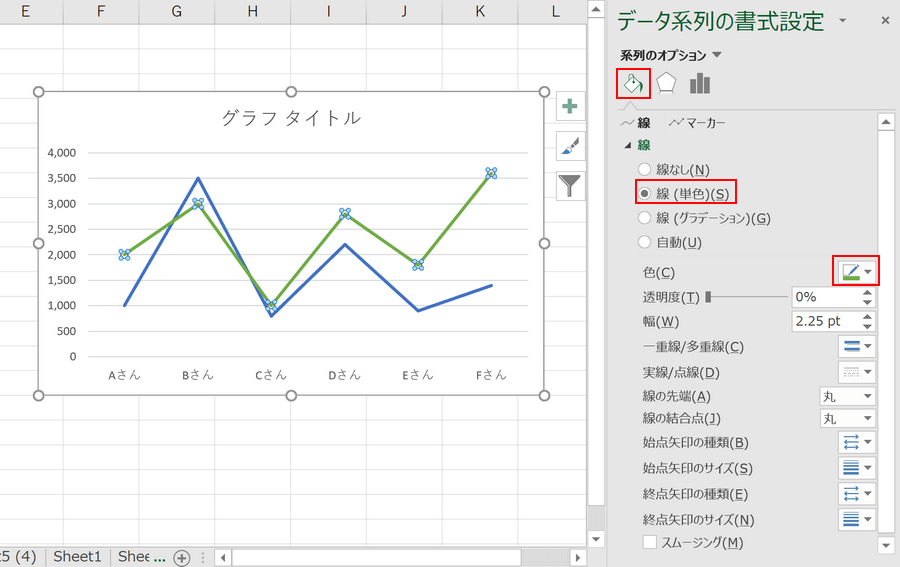Screen dimensions: 900x567
Task: Decrease 幅 with down spinner arrow
Action: (x=867, y=327)
